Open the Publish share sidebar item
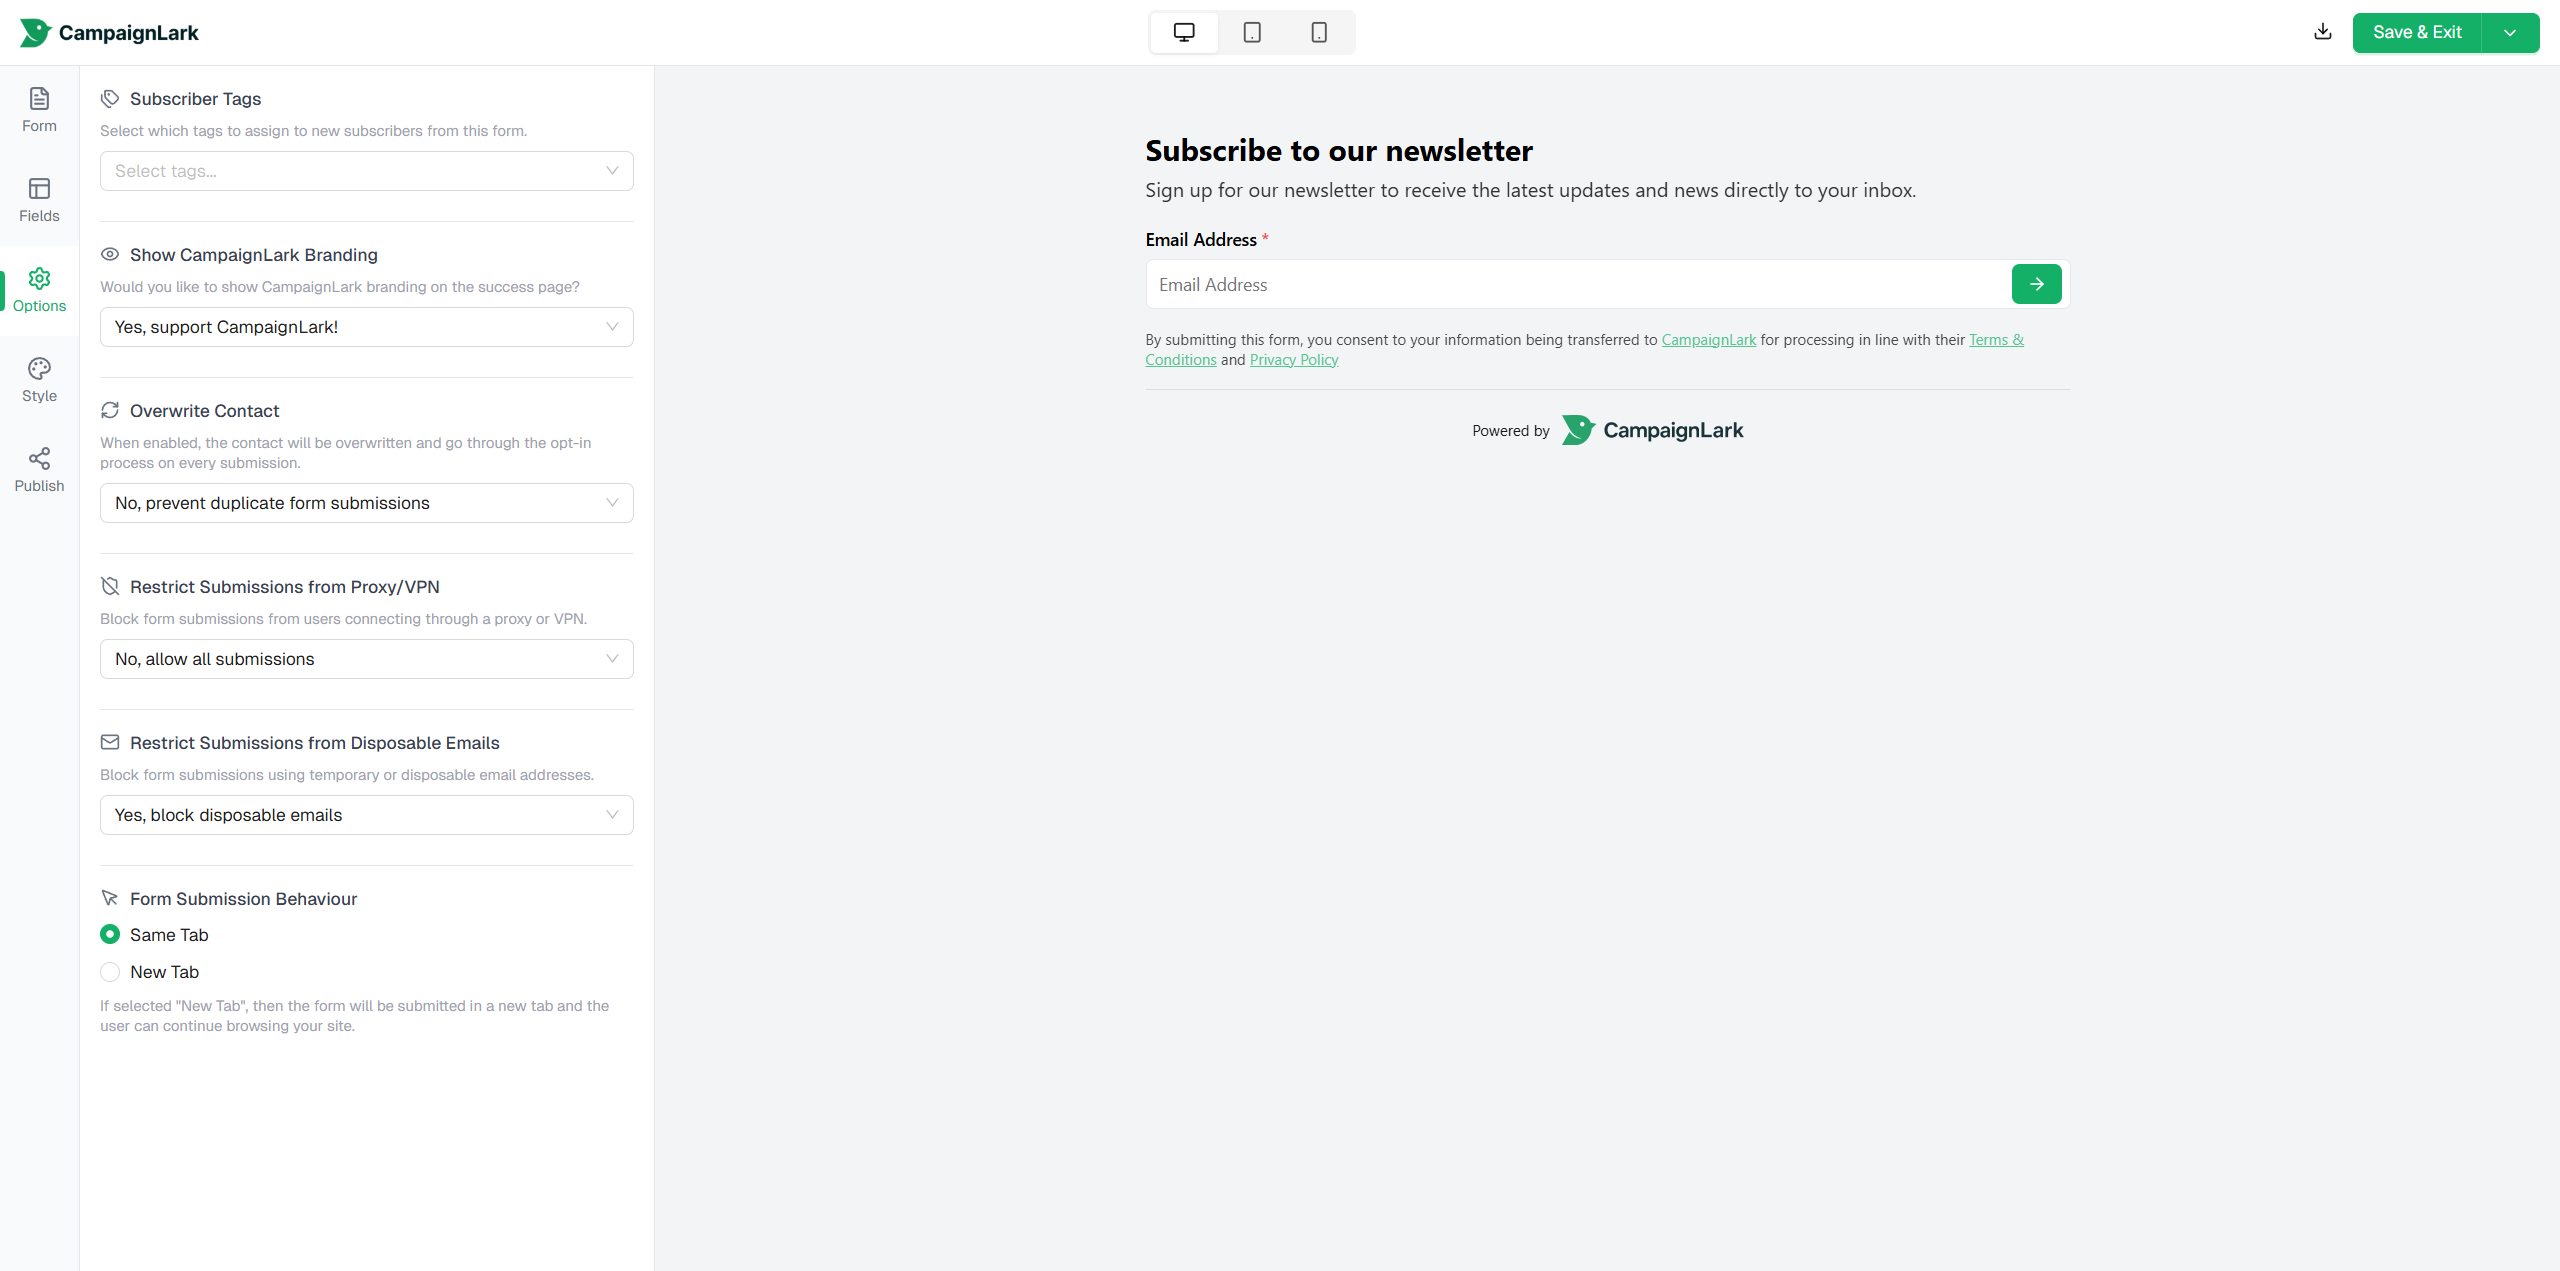 39,470
